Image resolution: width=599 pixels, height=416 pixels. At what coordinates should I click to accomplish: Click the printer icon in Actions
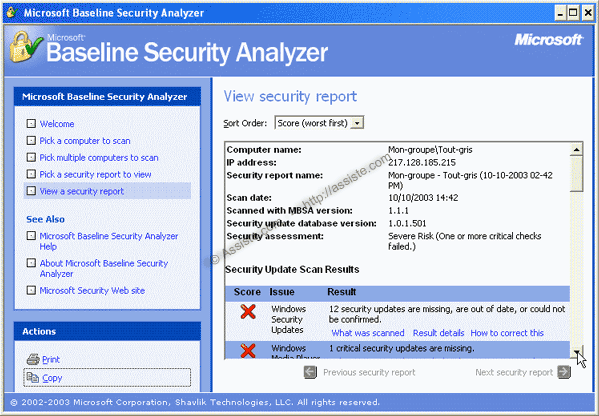(x=33, y=359)
